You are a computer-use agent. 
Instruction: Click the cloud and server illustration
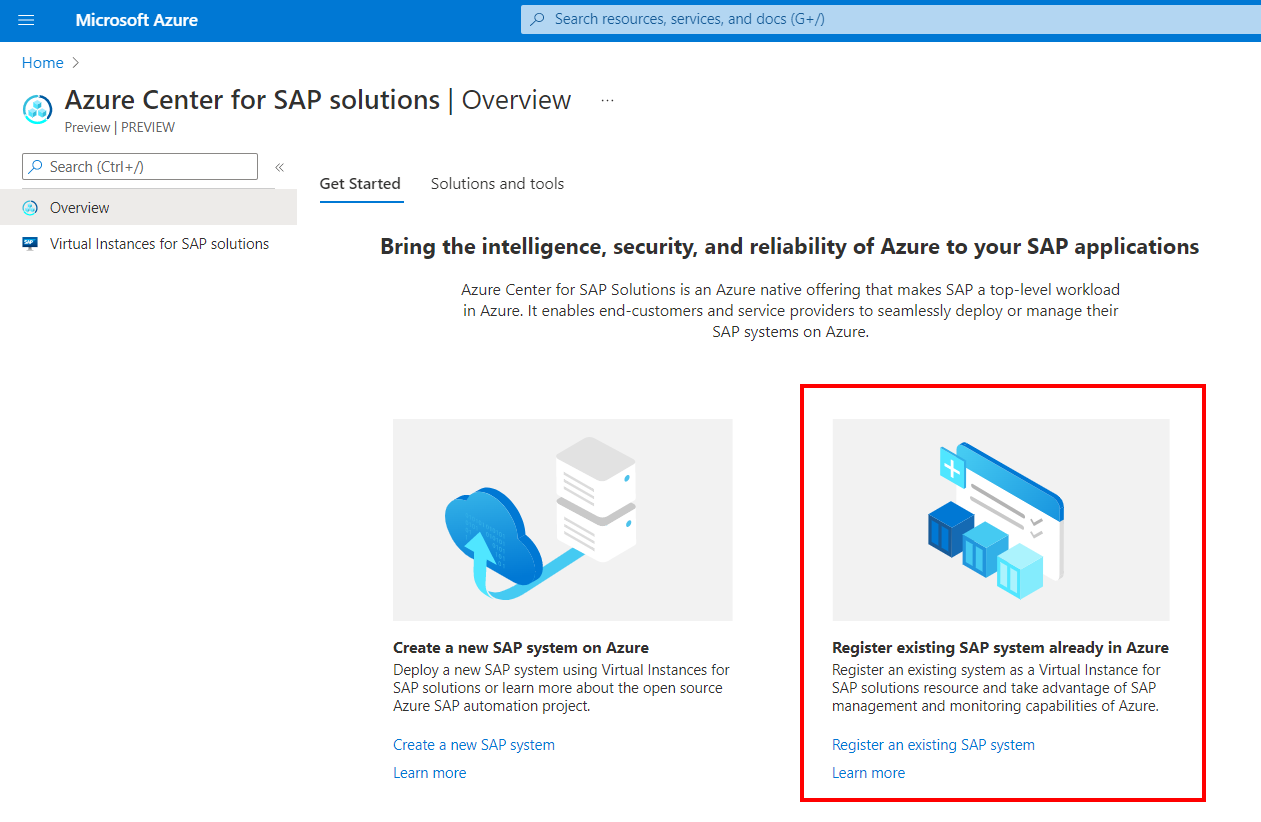(x=562, y=520)
